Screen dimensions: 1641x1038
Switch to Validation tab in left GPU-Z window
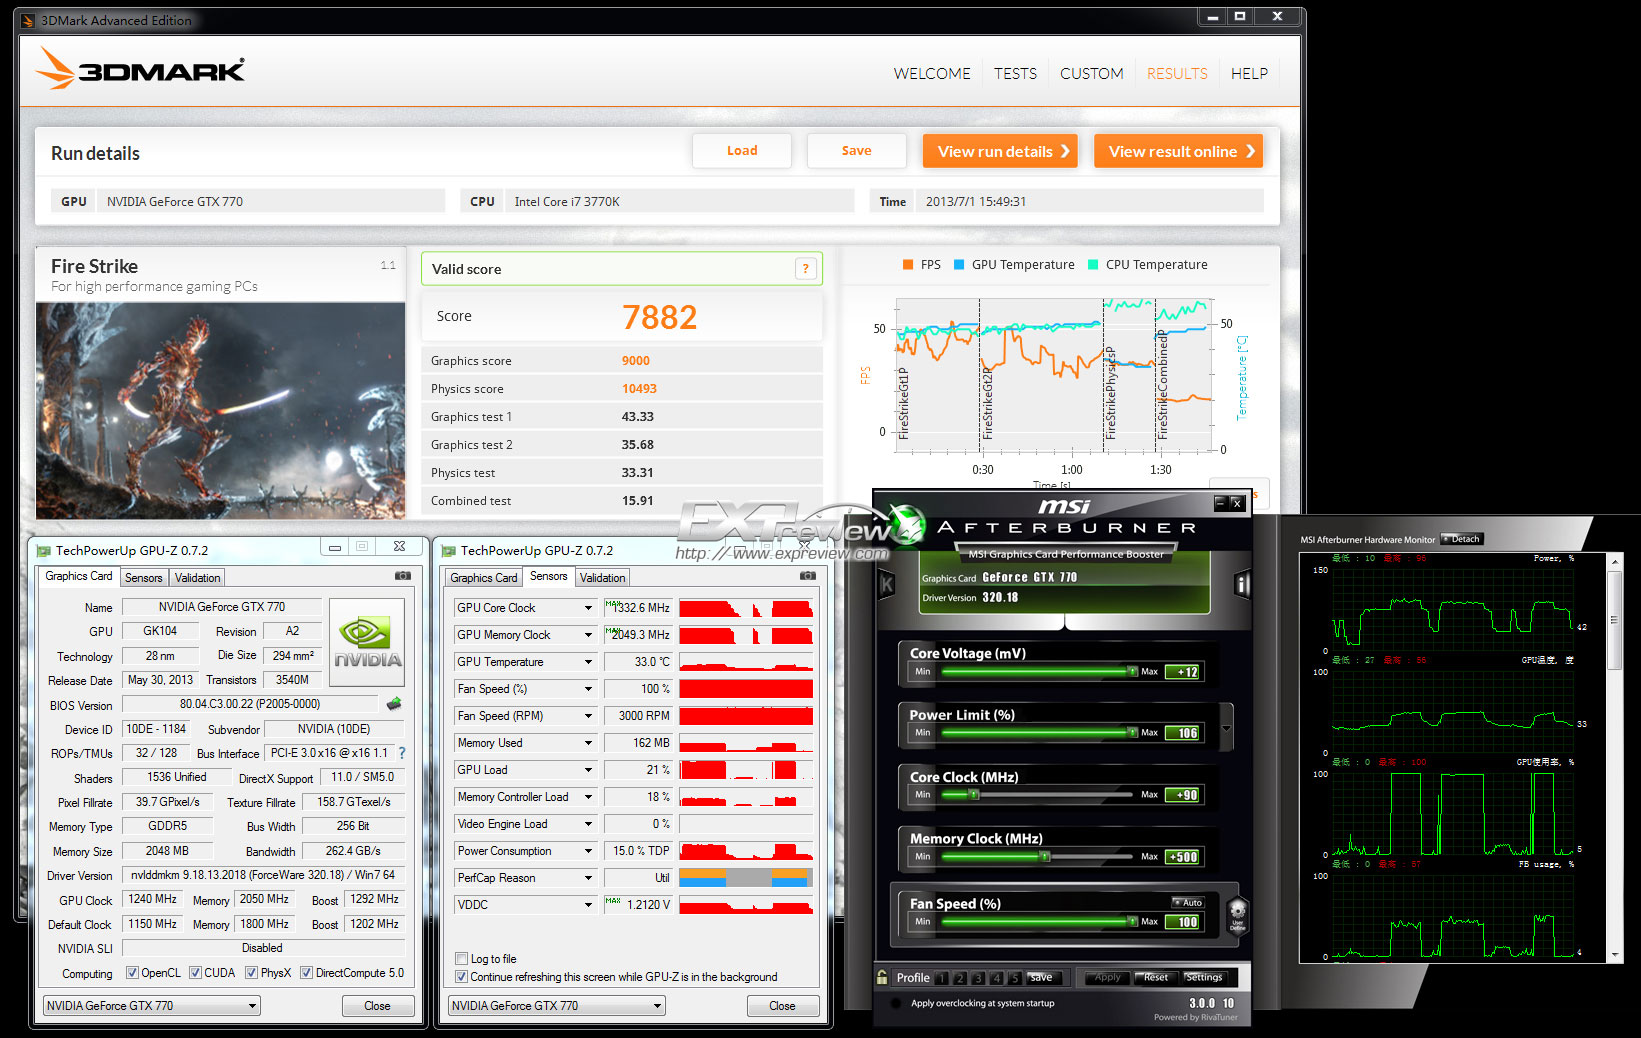click(x=197, y=578)
